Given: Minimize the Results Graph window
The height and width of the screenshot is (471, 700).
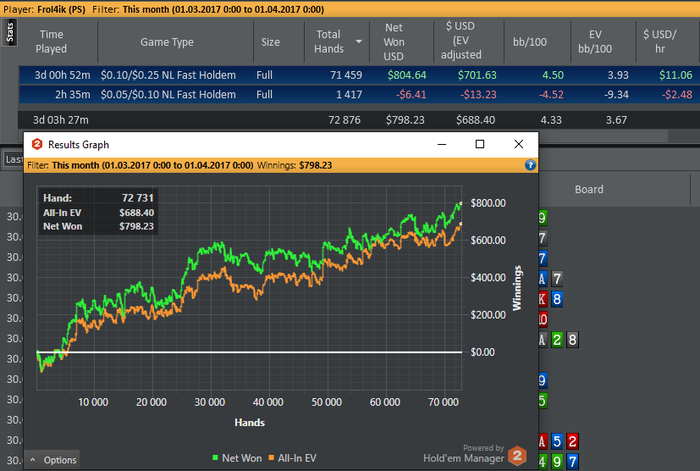Looking at the screenshot, I should pyautogui.click(x=442, y=144).
